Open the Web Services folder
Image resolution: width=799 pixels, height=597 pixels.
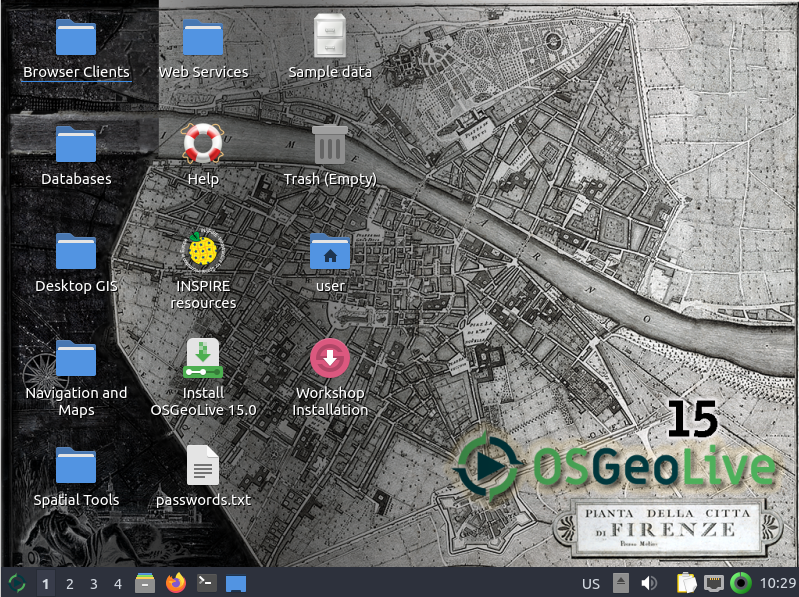point(203,38)
